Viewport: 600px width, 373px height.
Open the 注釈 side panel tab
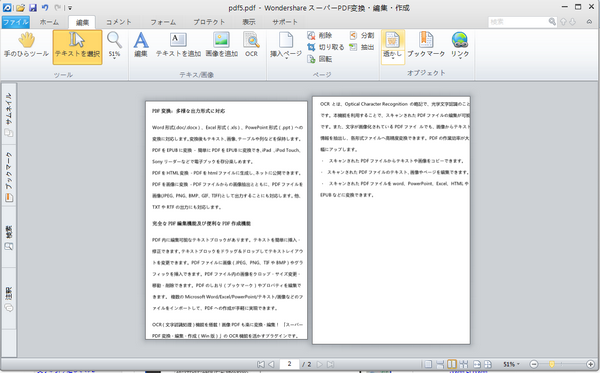[9, 298]
